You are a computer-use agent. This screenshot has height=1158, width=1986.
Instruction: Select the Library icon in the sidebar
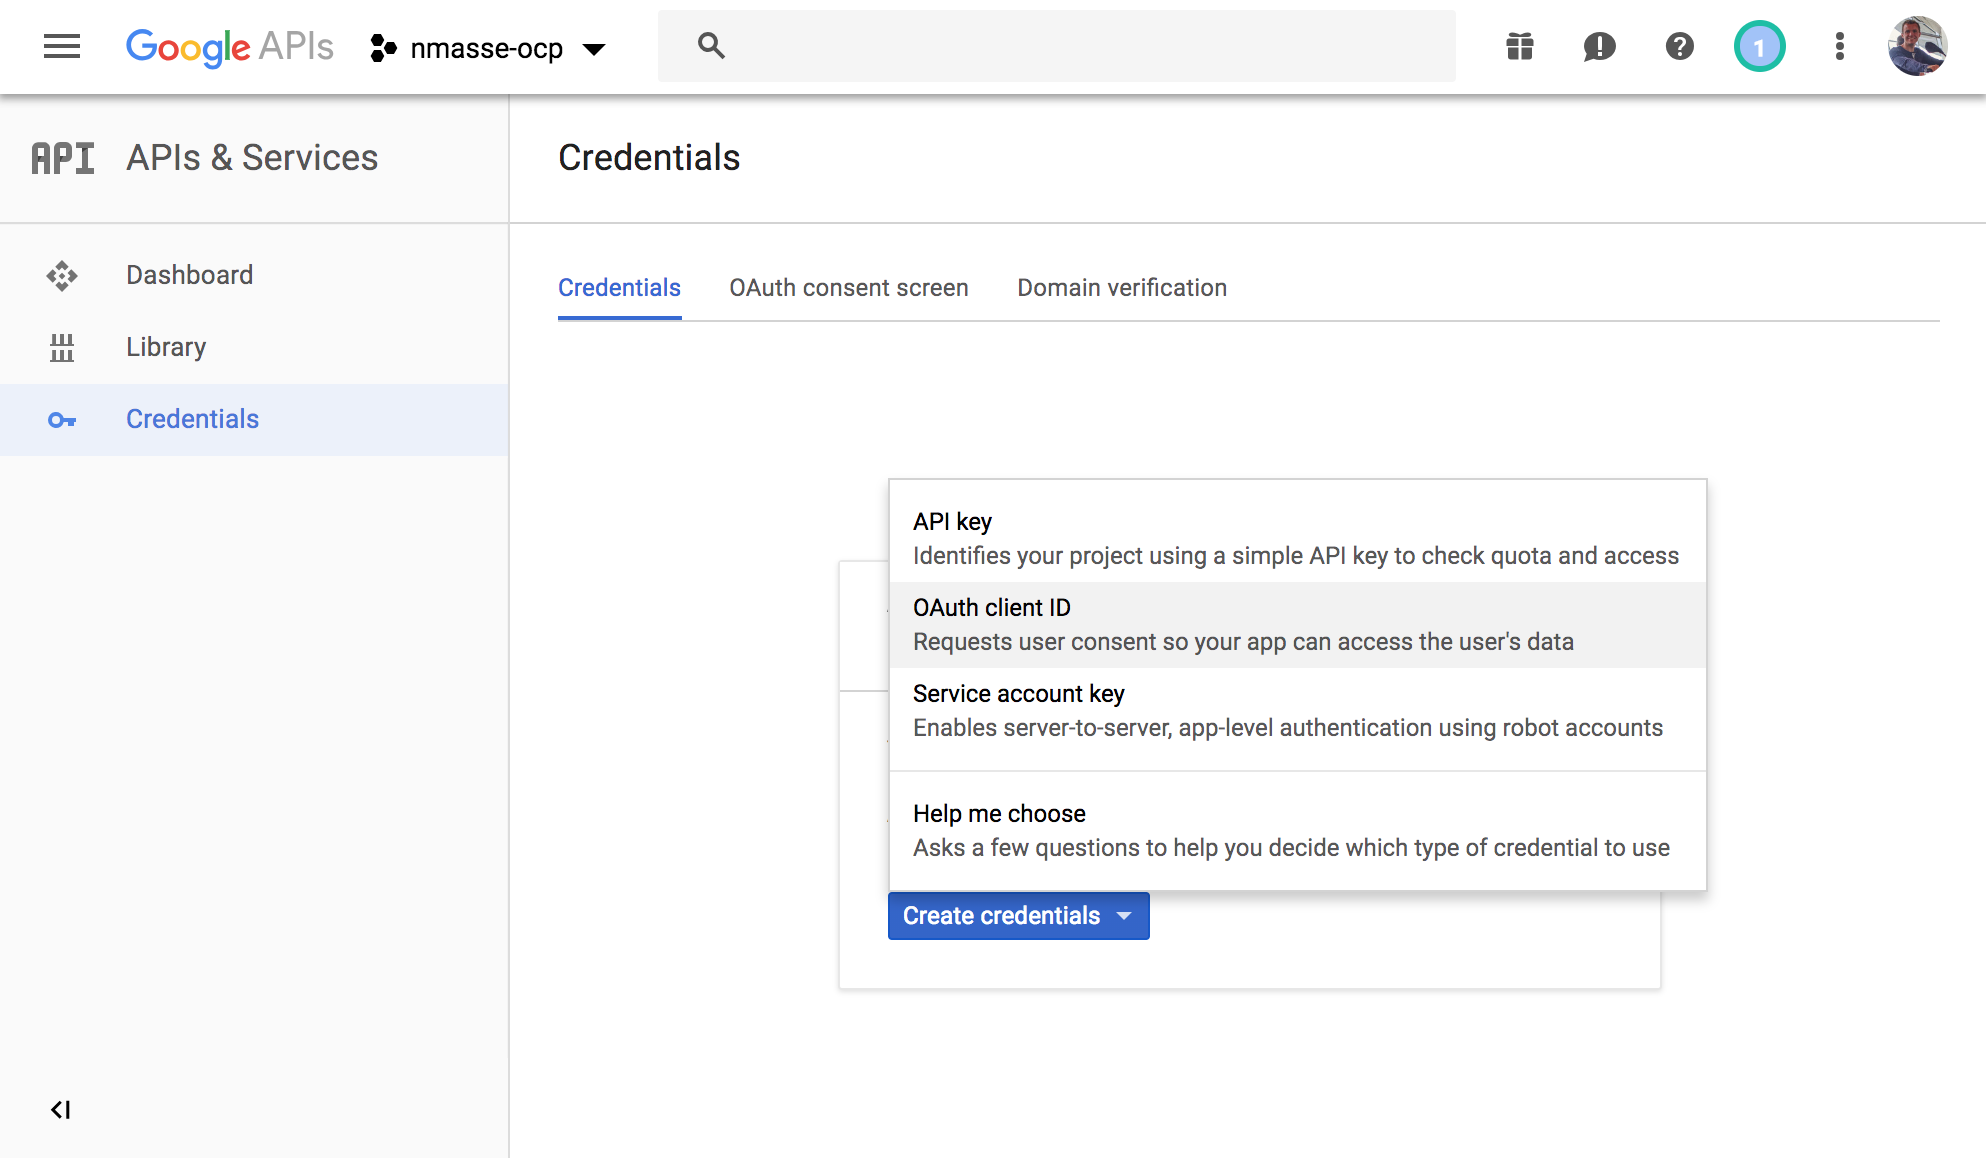pyautogui.click(x=63, y=347)
